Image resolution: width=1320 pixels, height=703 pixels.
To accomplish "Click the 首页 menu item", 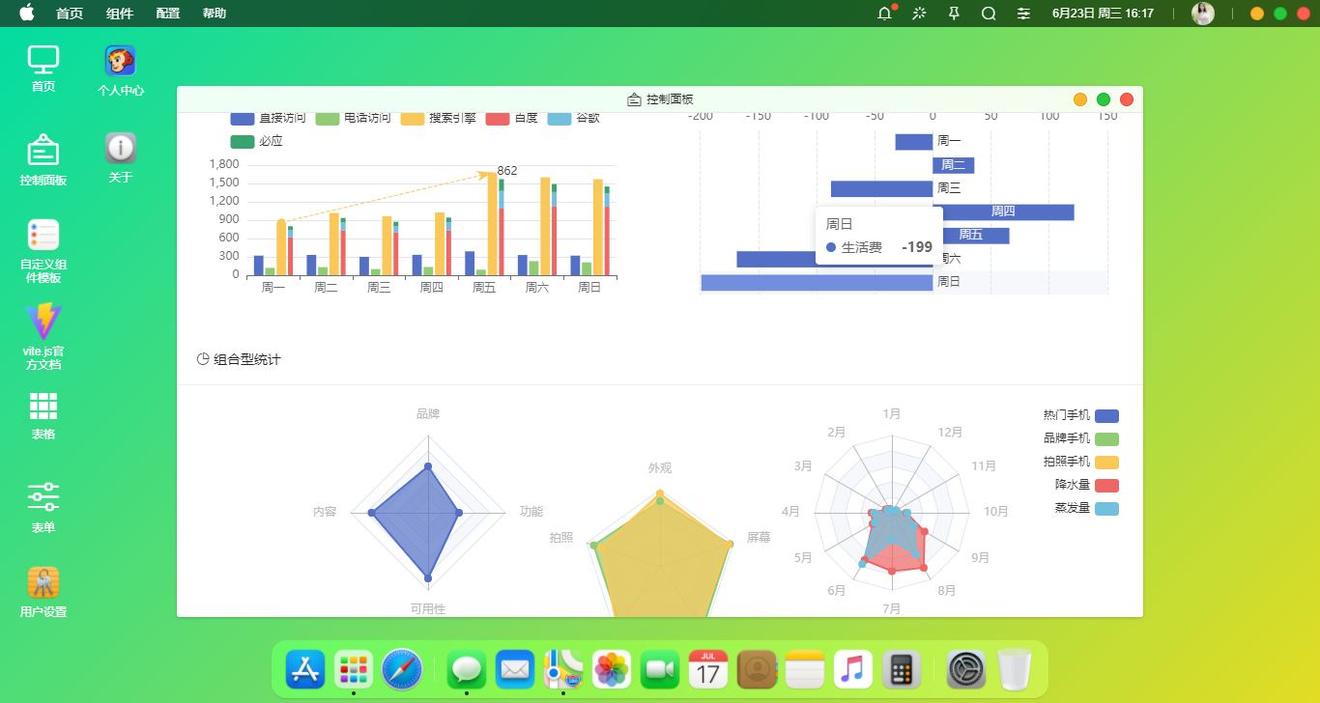I will tap(70, 13).
